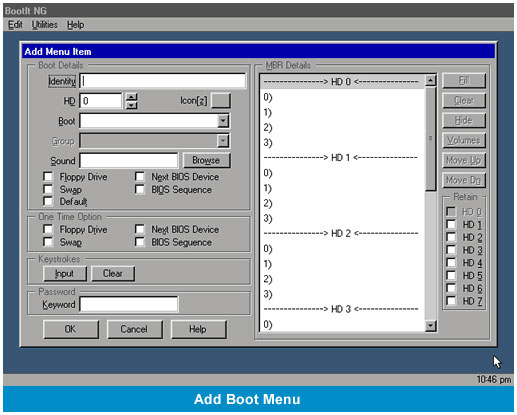Click the Volumes button

coord(464,140)
